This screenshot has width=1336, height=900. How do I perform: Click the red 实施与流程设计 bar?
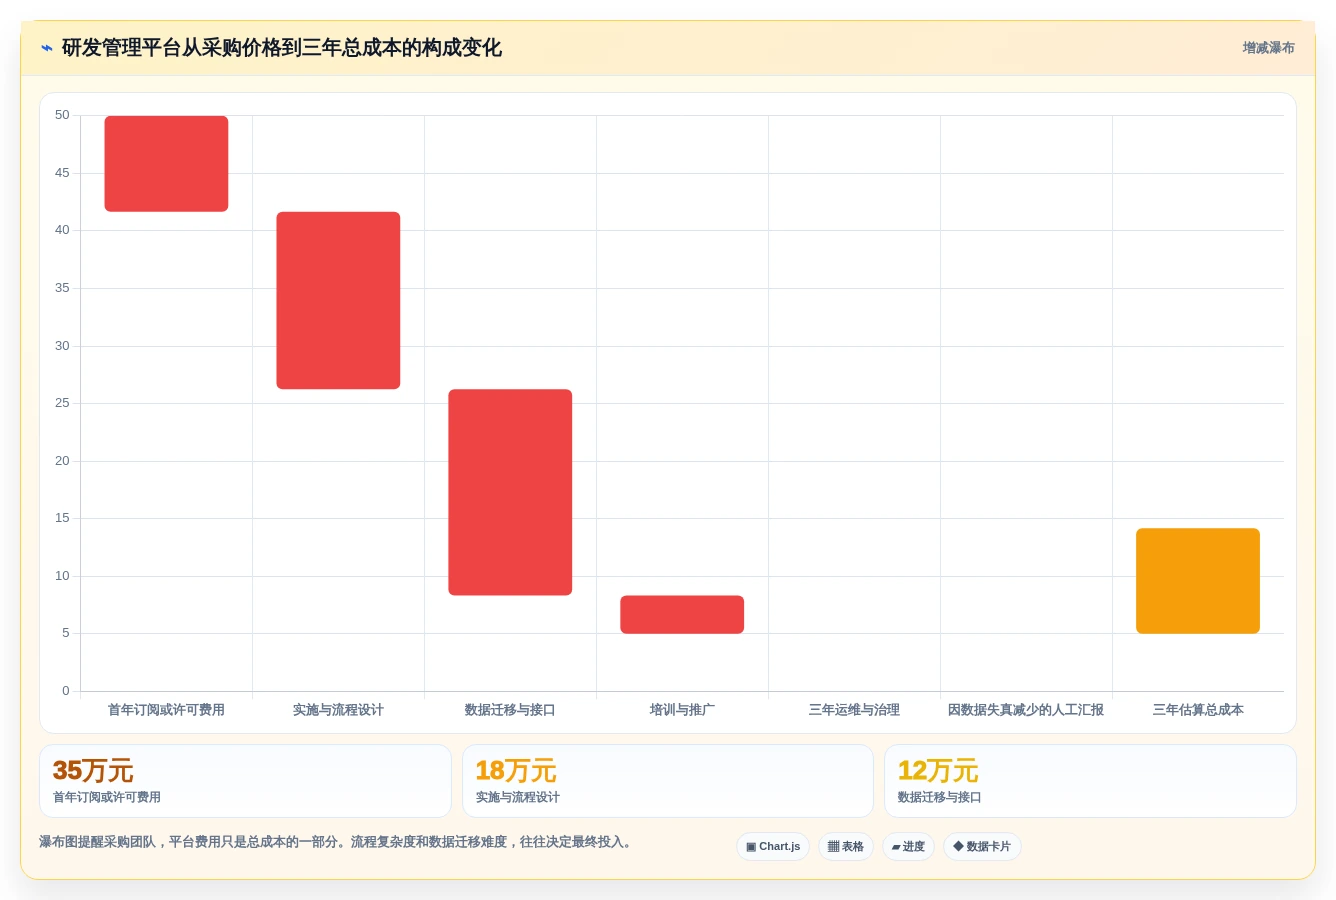[x=338, y=300]
